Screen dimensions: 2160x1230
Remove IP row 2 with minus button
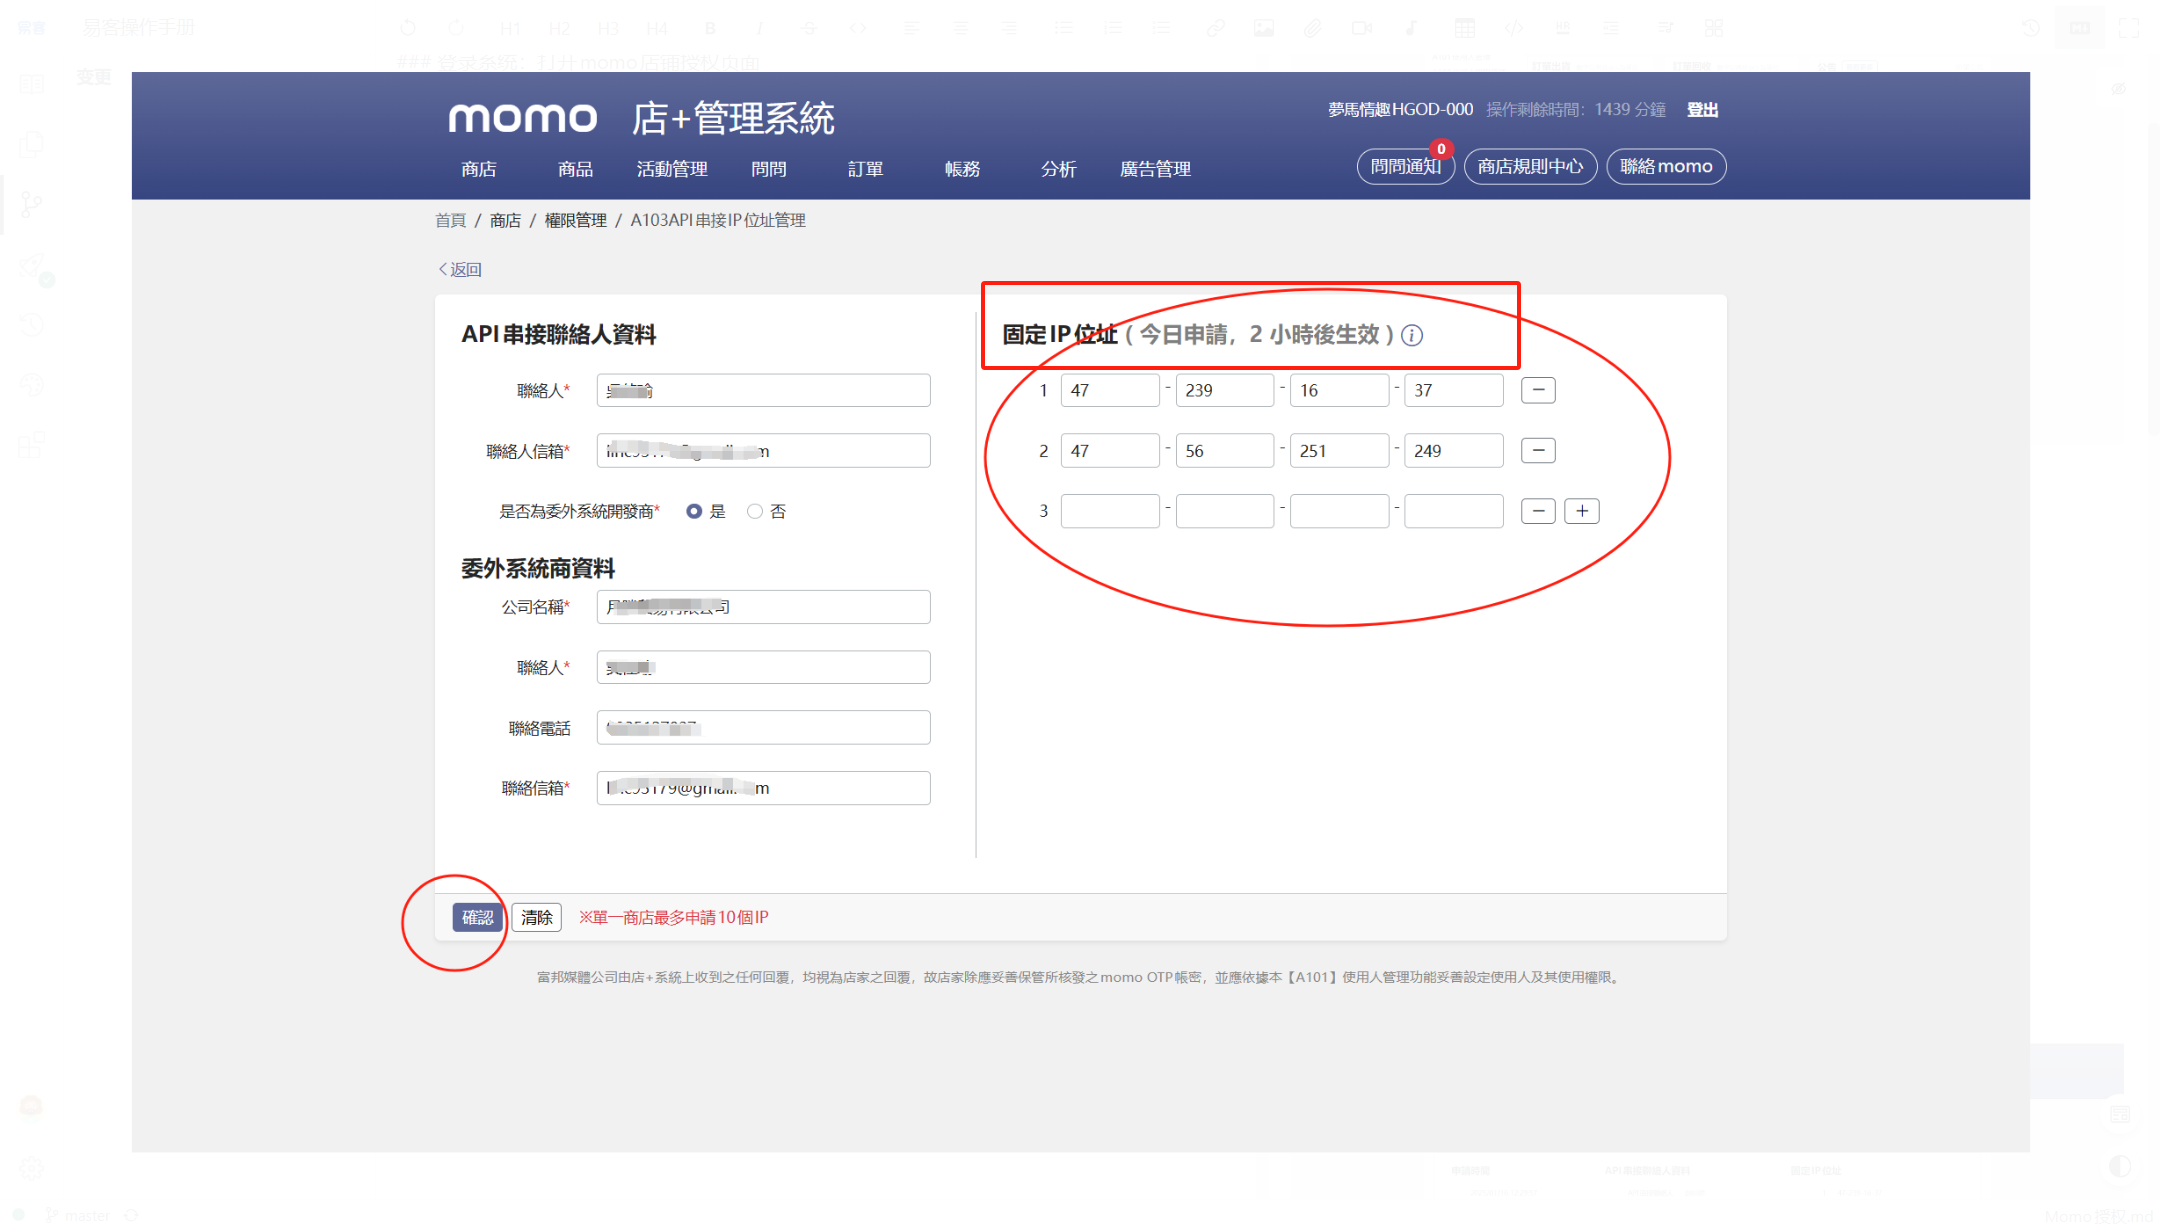(1538, 451)
